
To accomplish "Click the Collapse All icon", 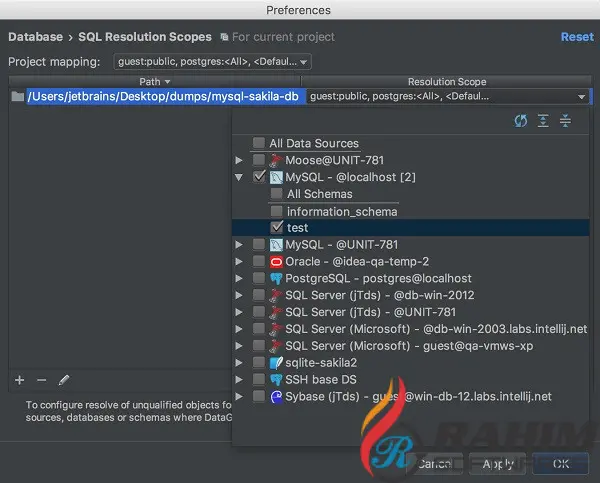I will pos(565,121).
